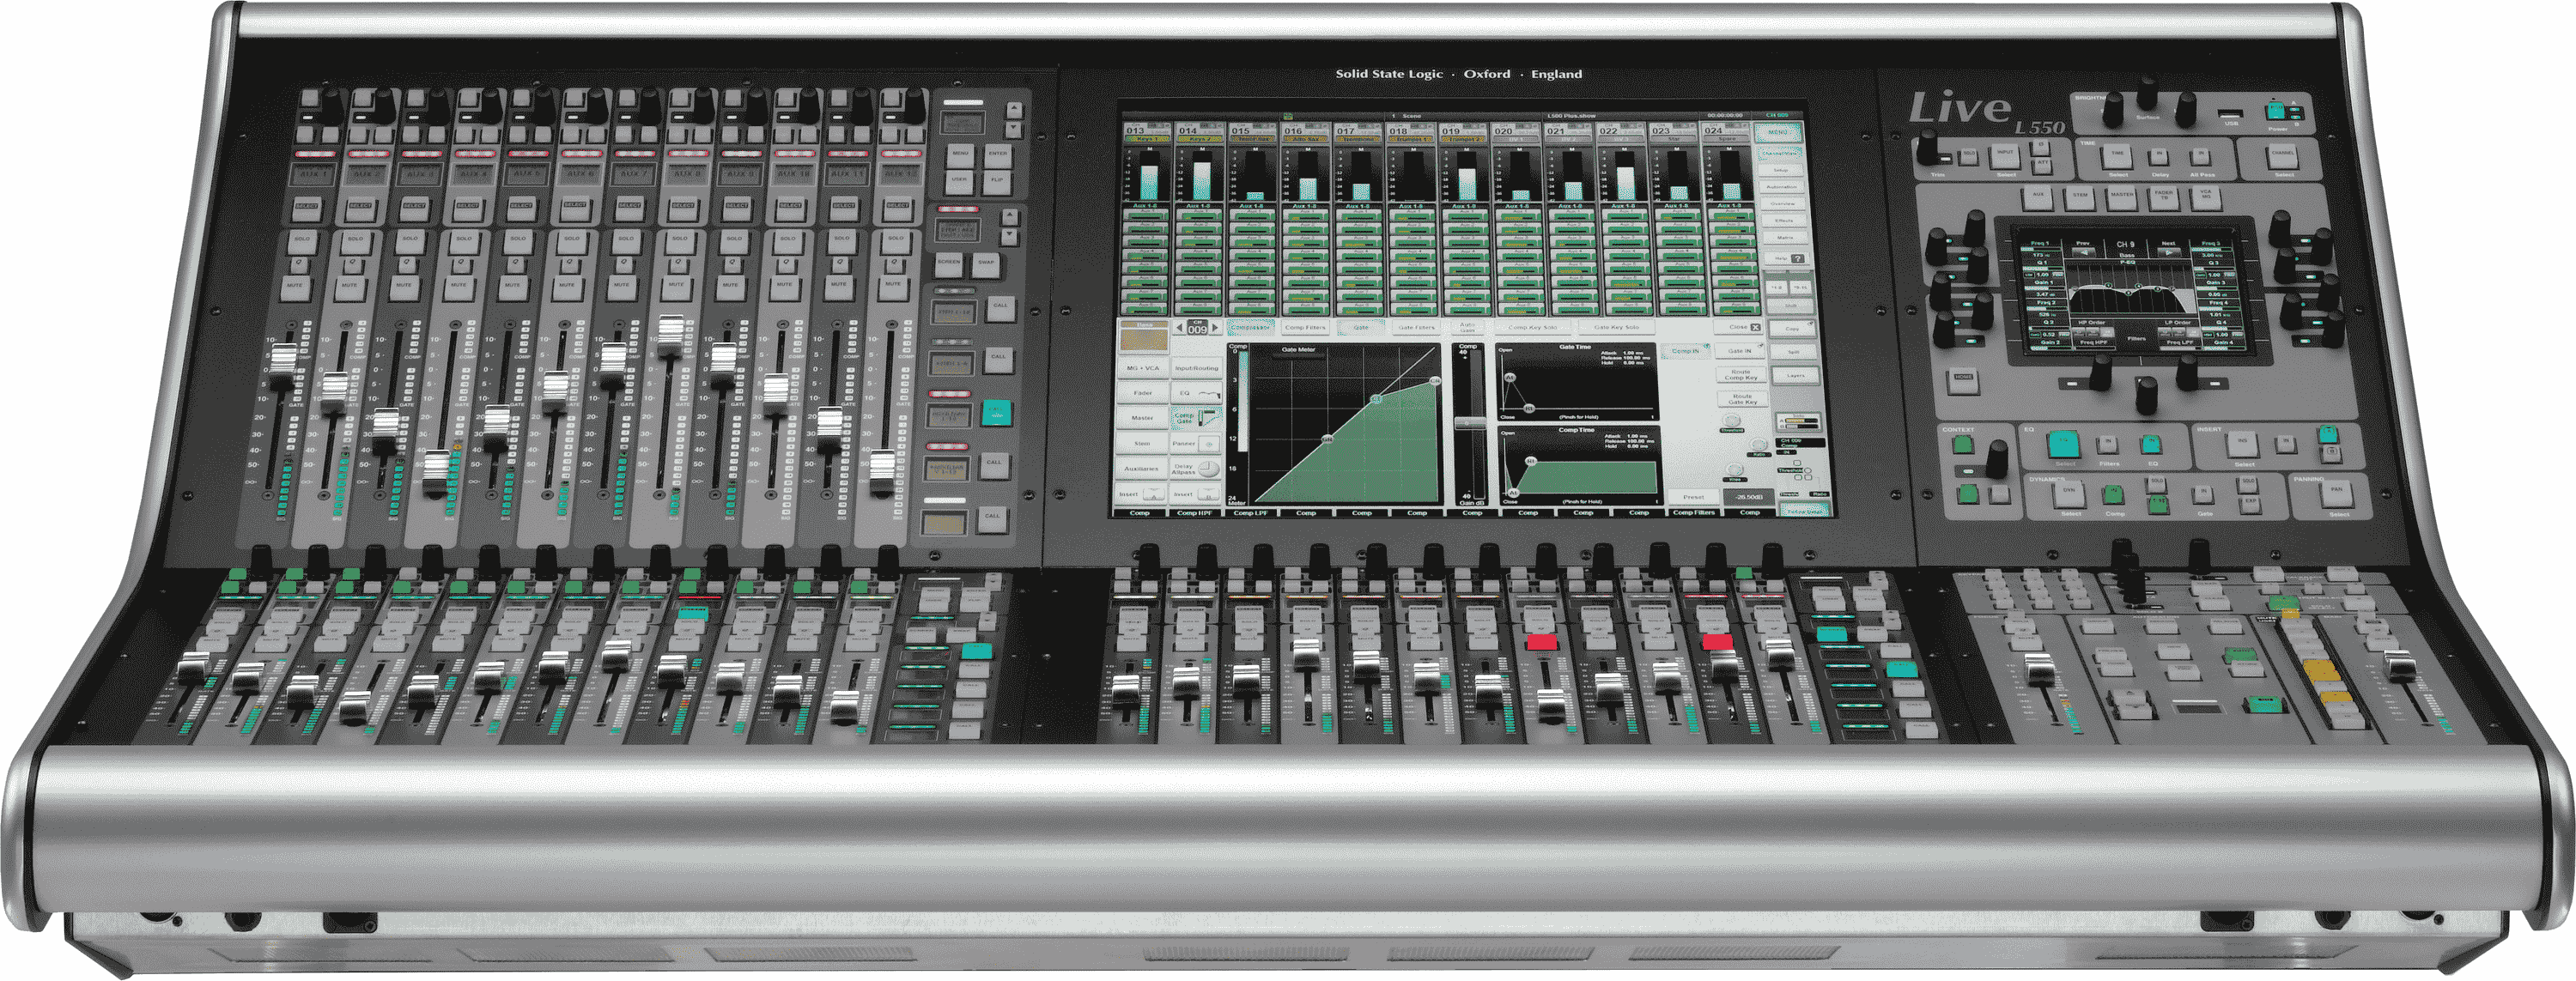Tap the Panner icon in the channel list
The width and height of the screenshot is (2576, 981).
(x=1197, y=443)
